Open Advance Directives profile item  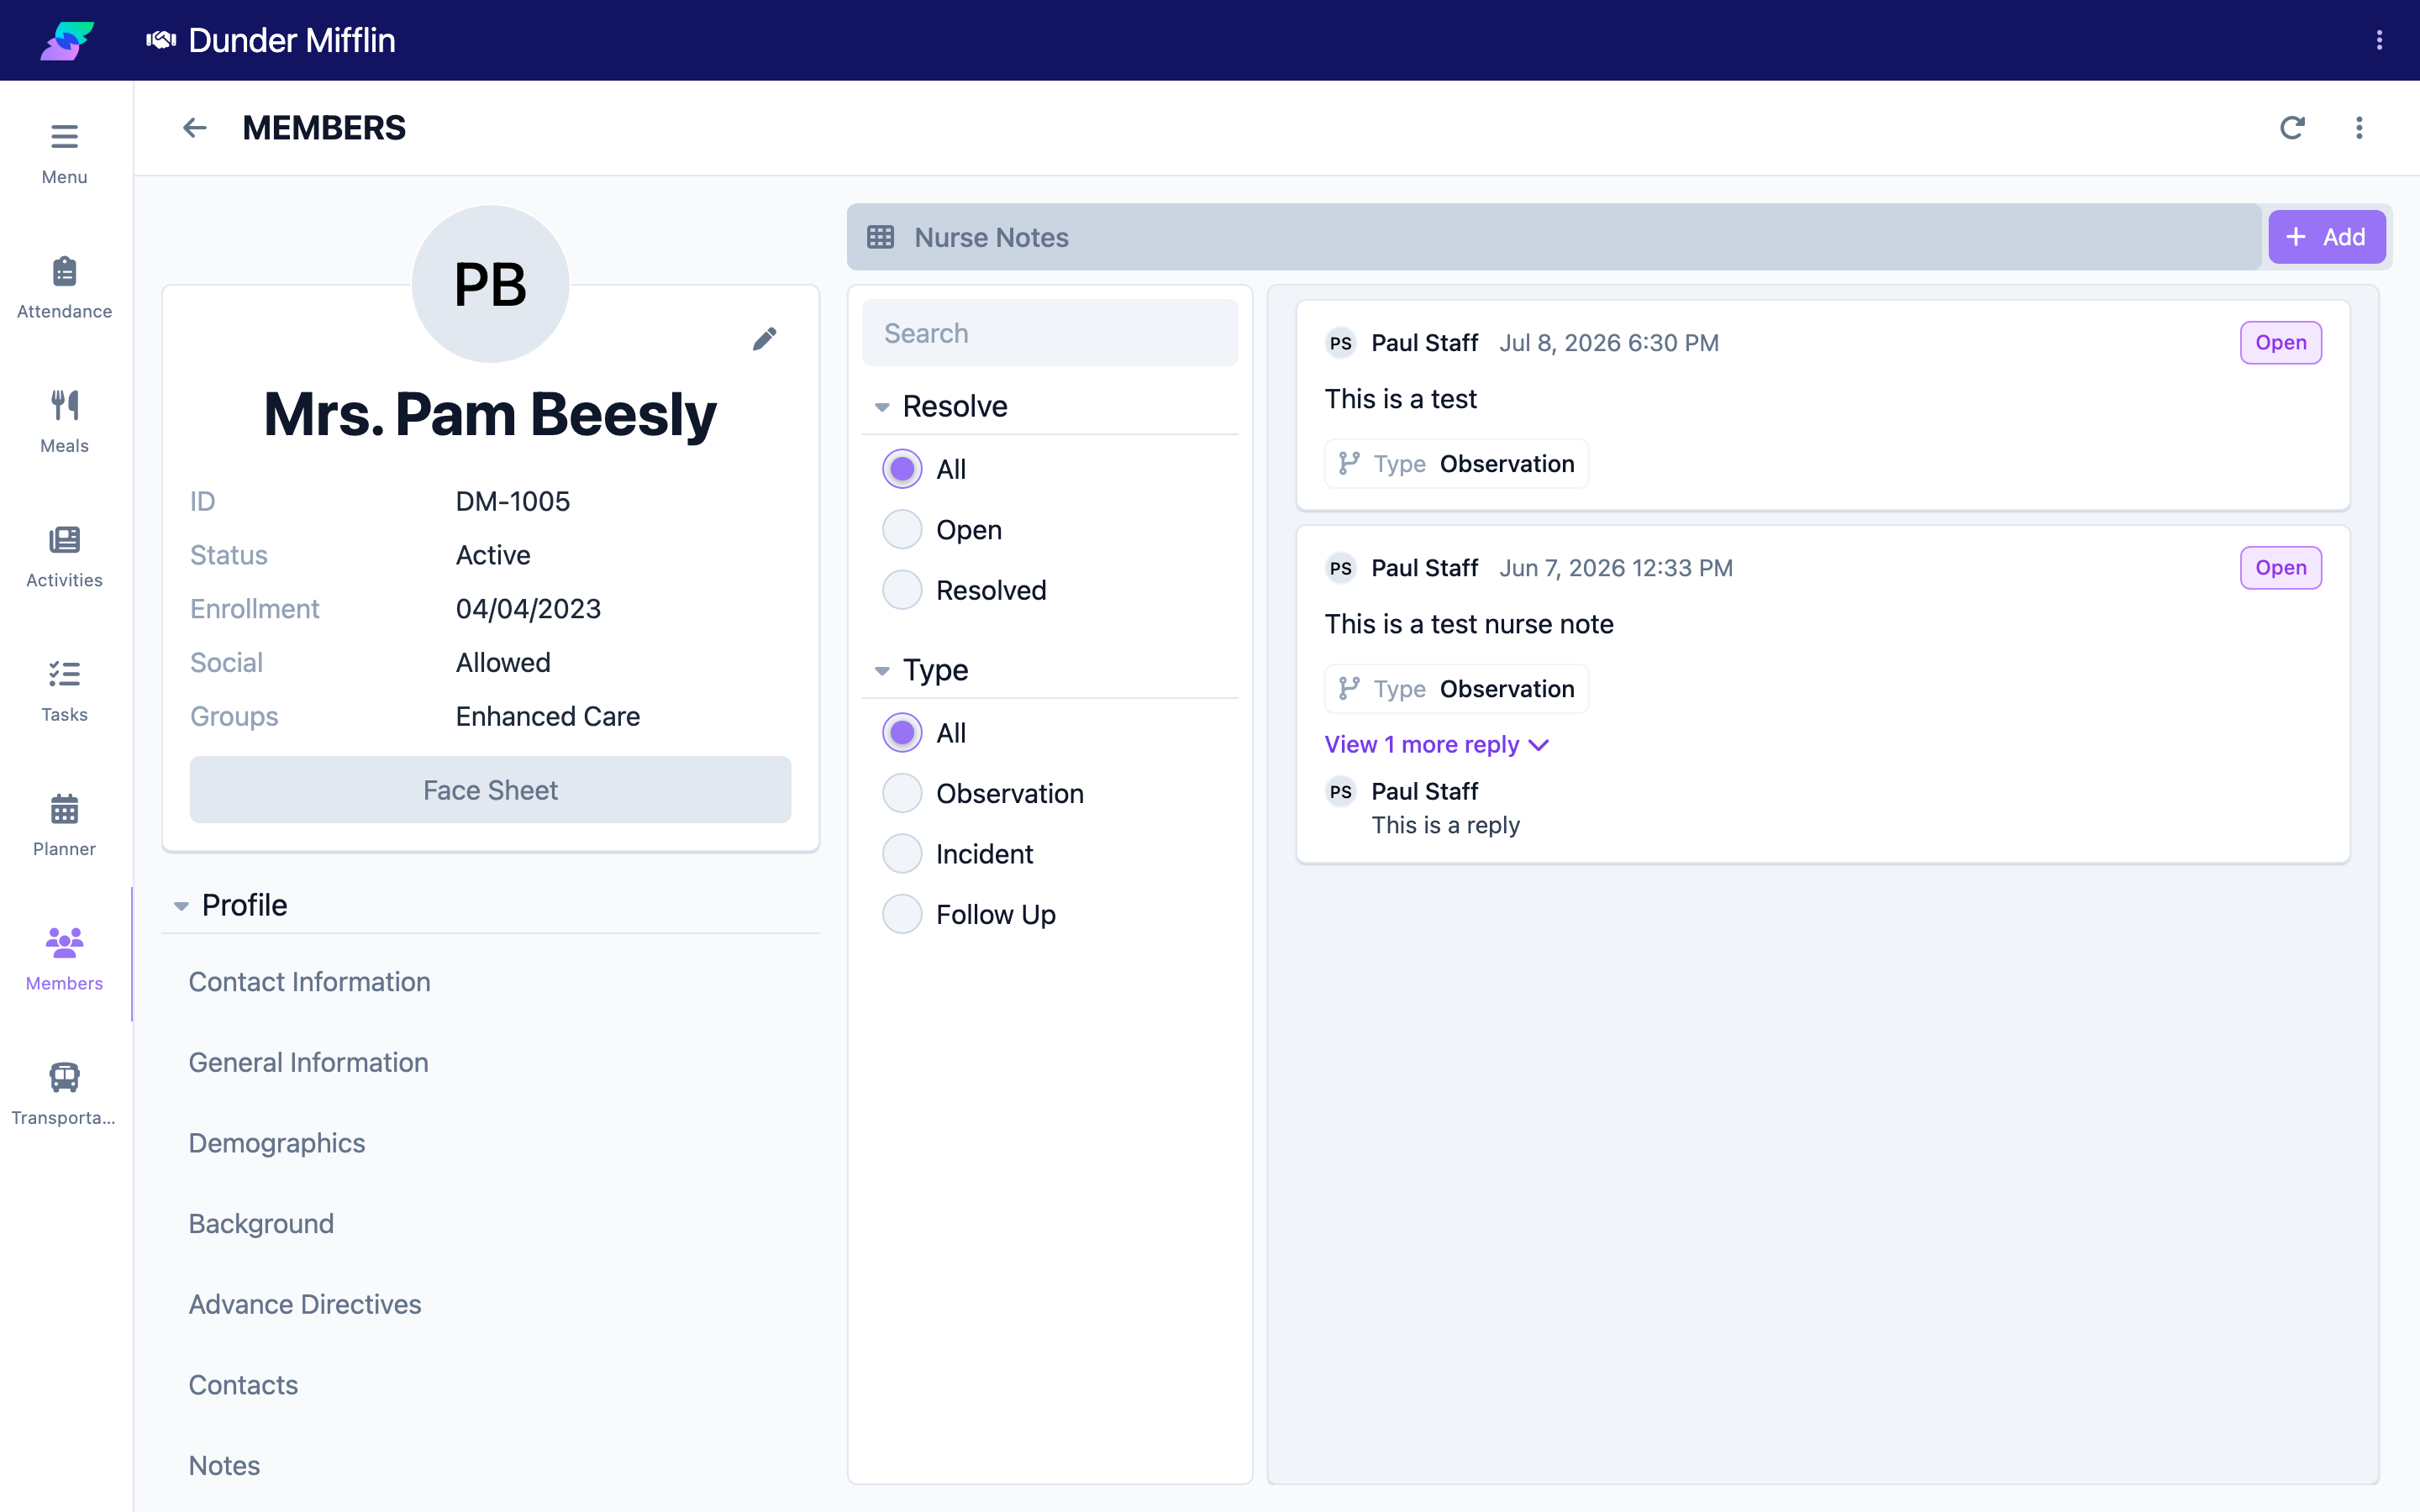(x=305, y=1304)
